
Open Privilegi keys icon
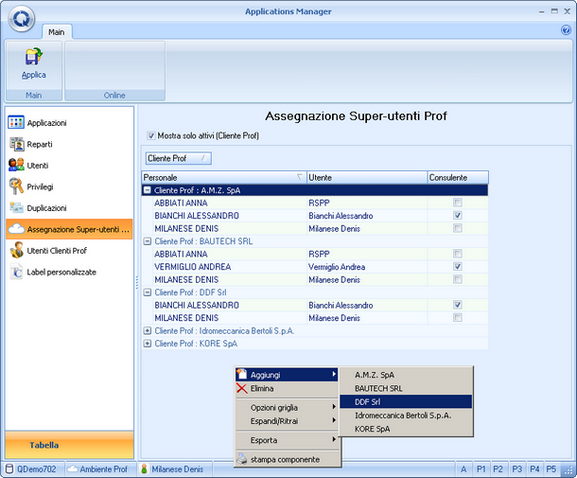tap(16, 186)
